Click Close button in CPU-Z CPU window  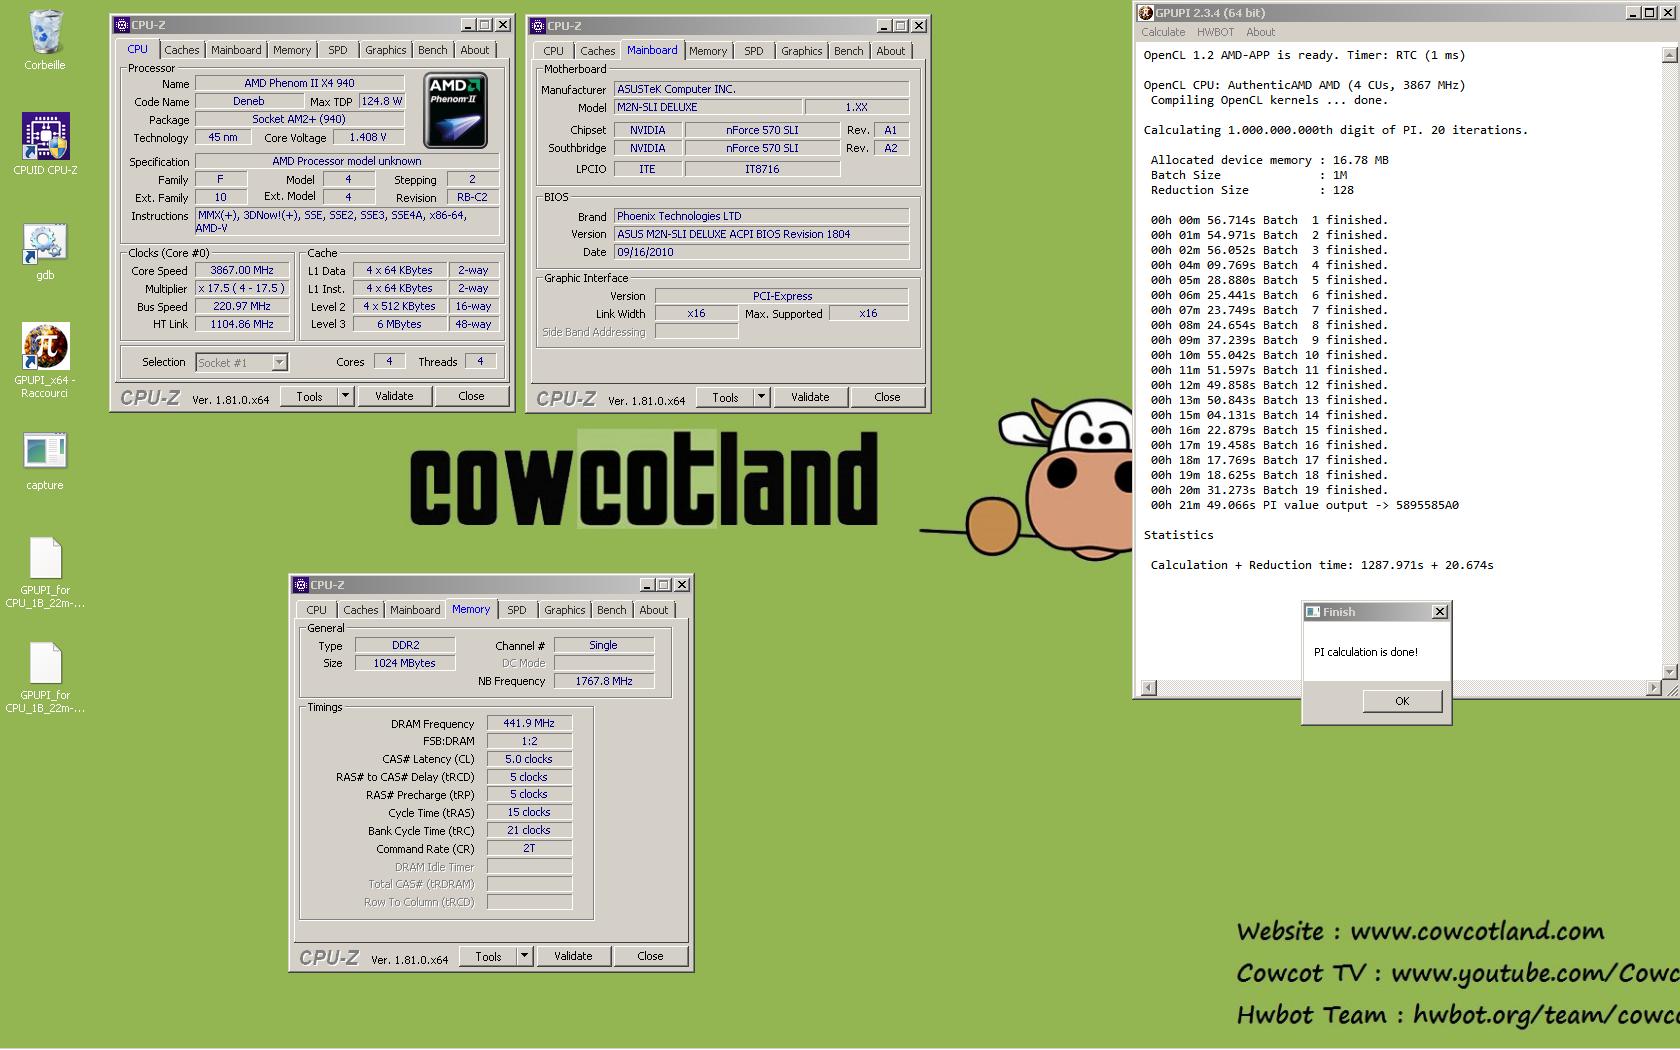(471, 396)
